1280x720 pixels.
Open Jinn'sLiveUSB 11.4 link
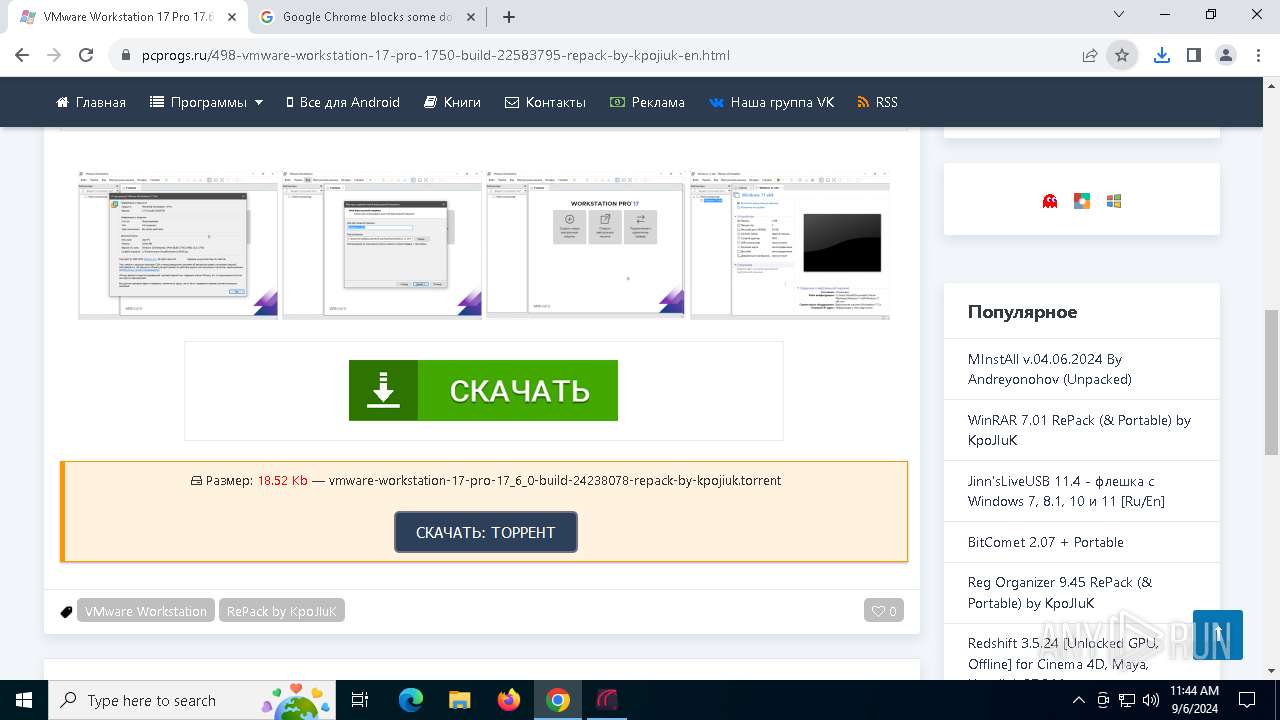click(x=1066, y=491)
